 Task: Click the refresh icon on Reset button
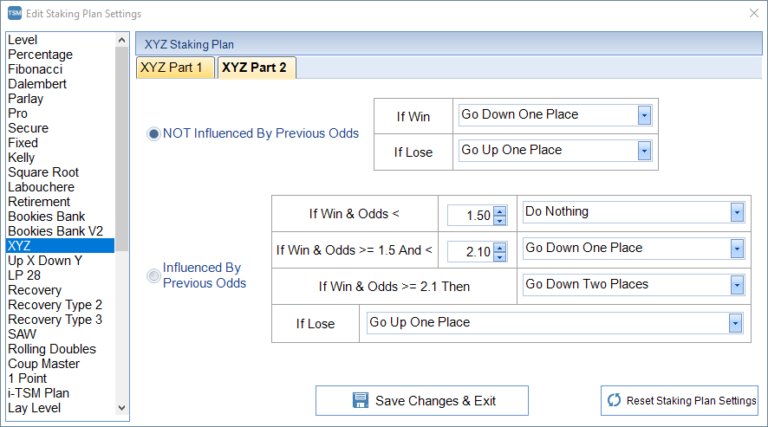[x=614, y=401]
